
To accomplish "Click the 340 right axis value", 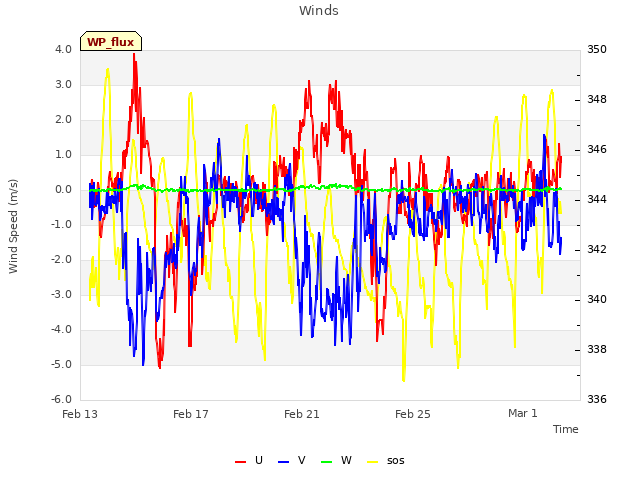I will coord(597,300).
